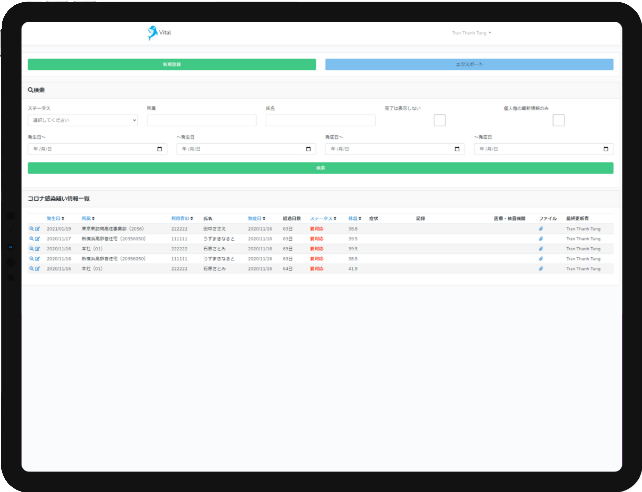Click the blue export button
642x492 pixels.
[469, 64]
